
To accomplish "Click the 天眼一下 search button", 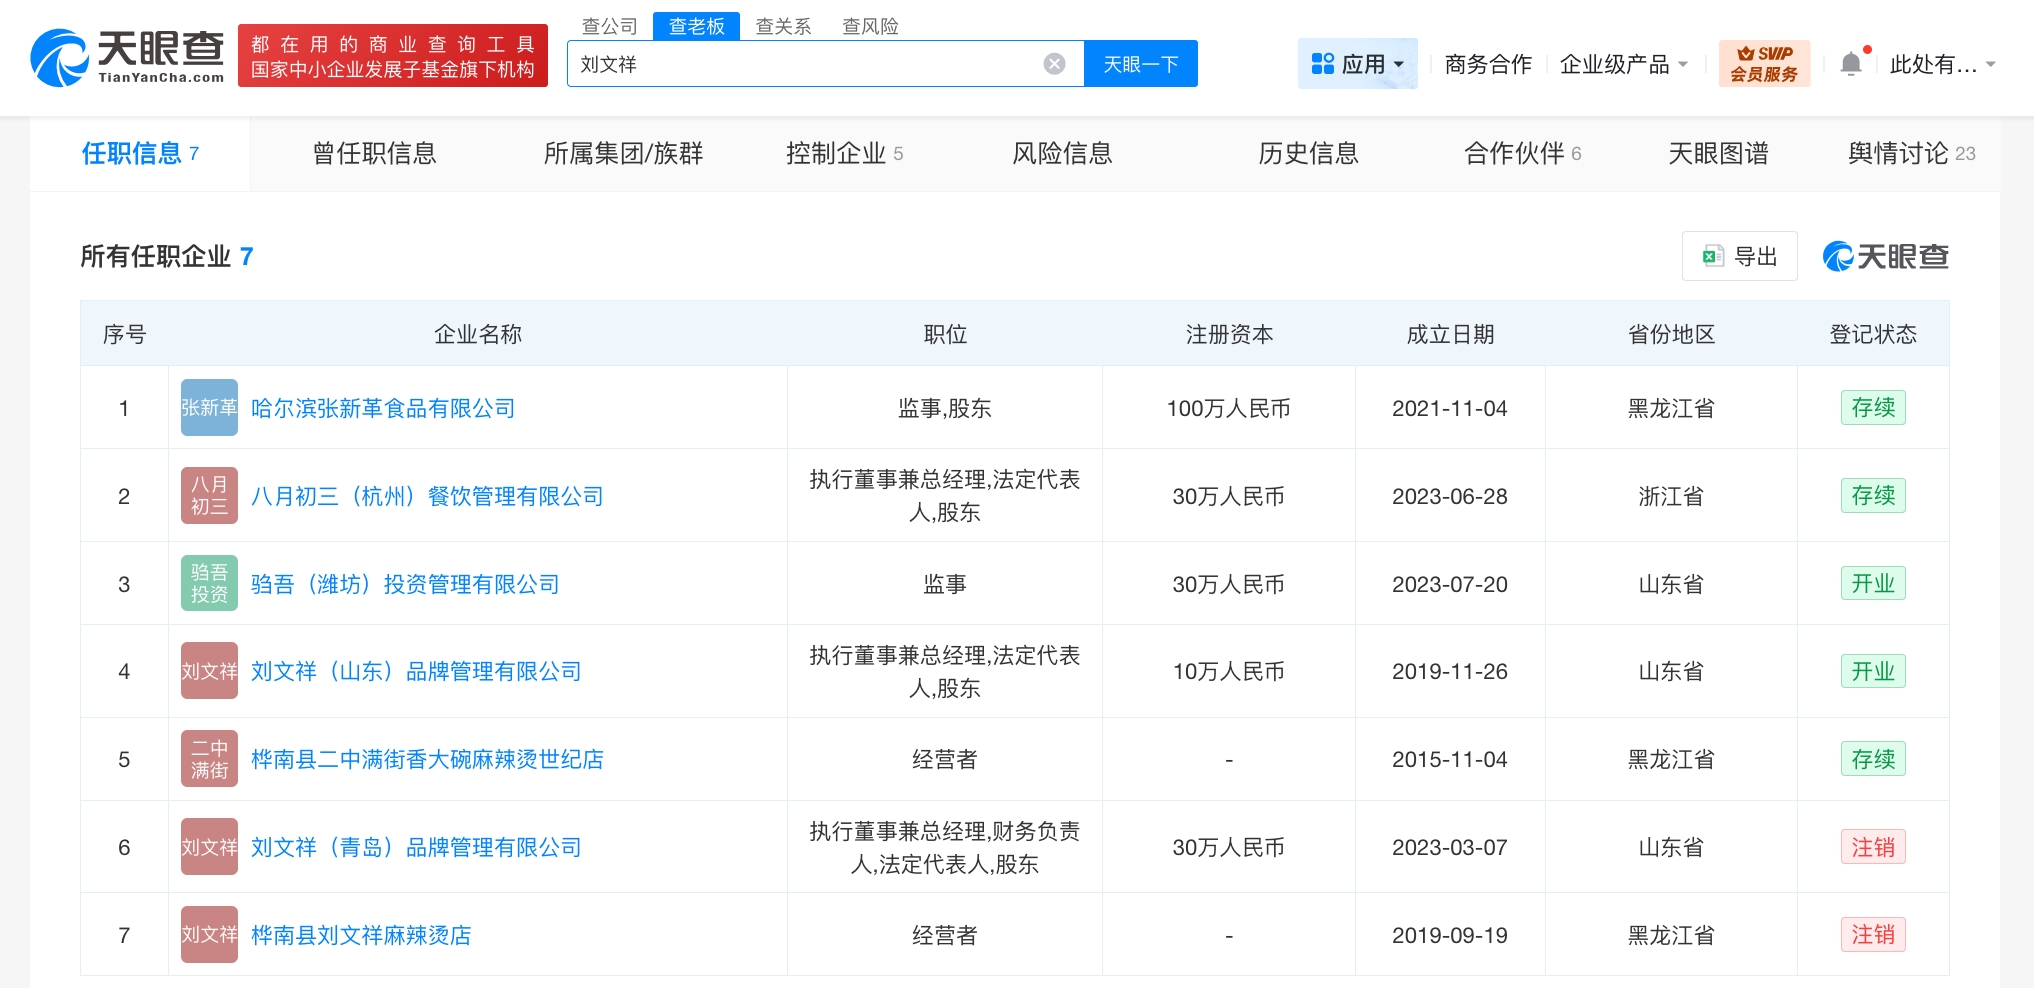I will pos(1140,63).
